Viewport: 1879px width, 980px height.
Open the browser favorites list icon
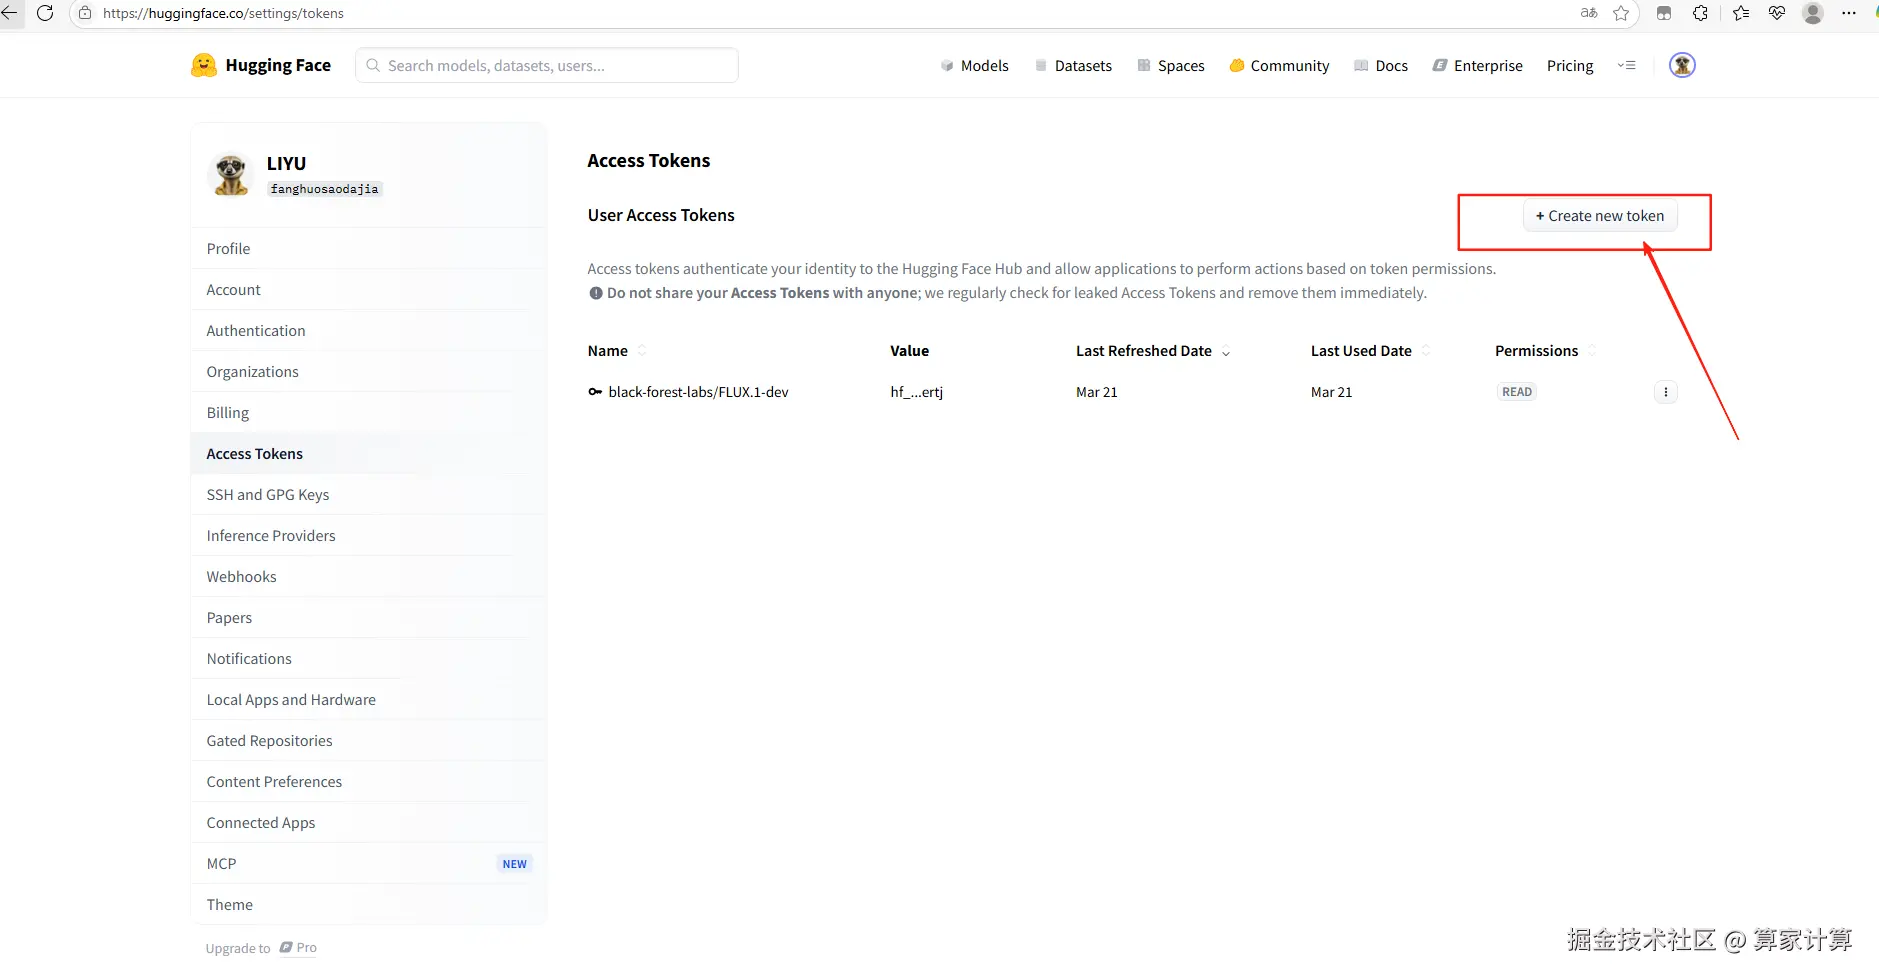(1741, 13)
